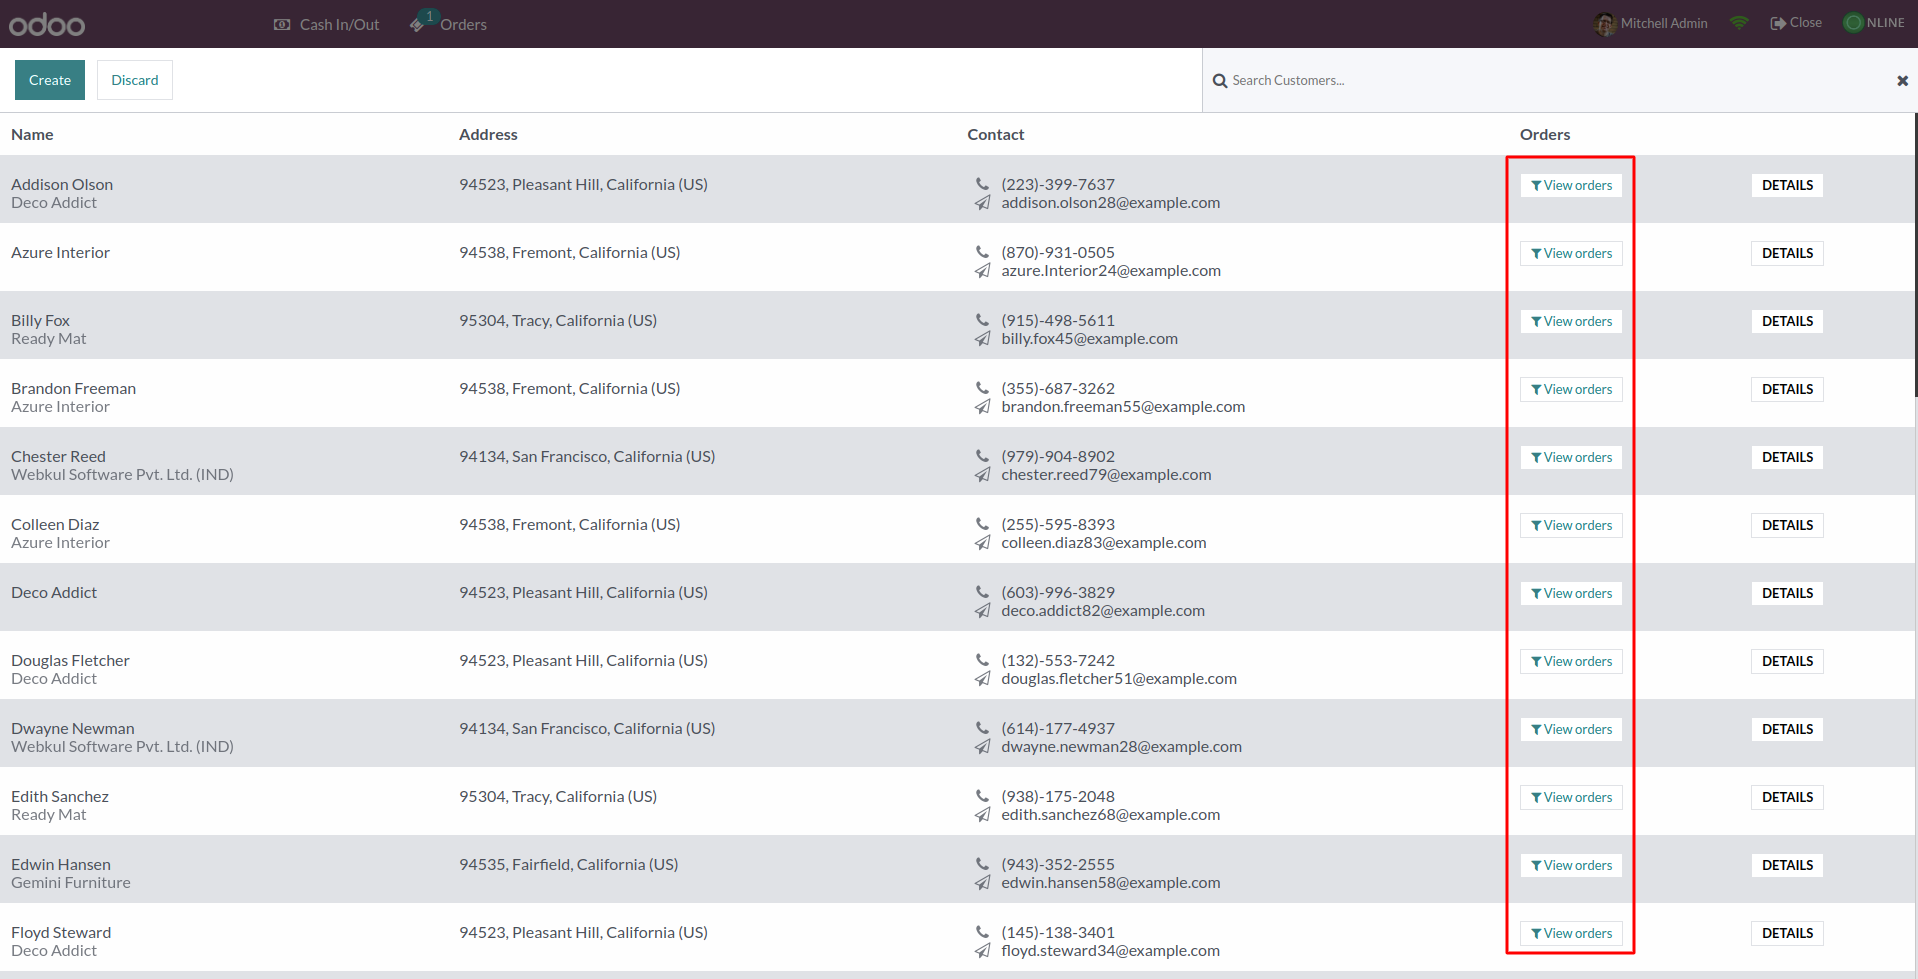Open details for Edith Sanchez
The height and width of the screenshot is (979, 1918).
1787,797
